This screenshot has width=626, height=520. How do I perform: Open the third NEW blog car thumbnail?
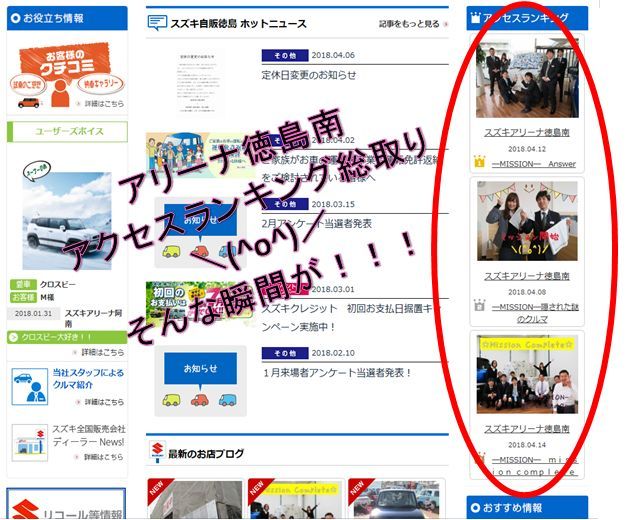pos(396,499)
